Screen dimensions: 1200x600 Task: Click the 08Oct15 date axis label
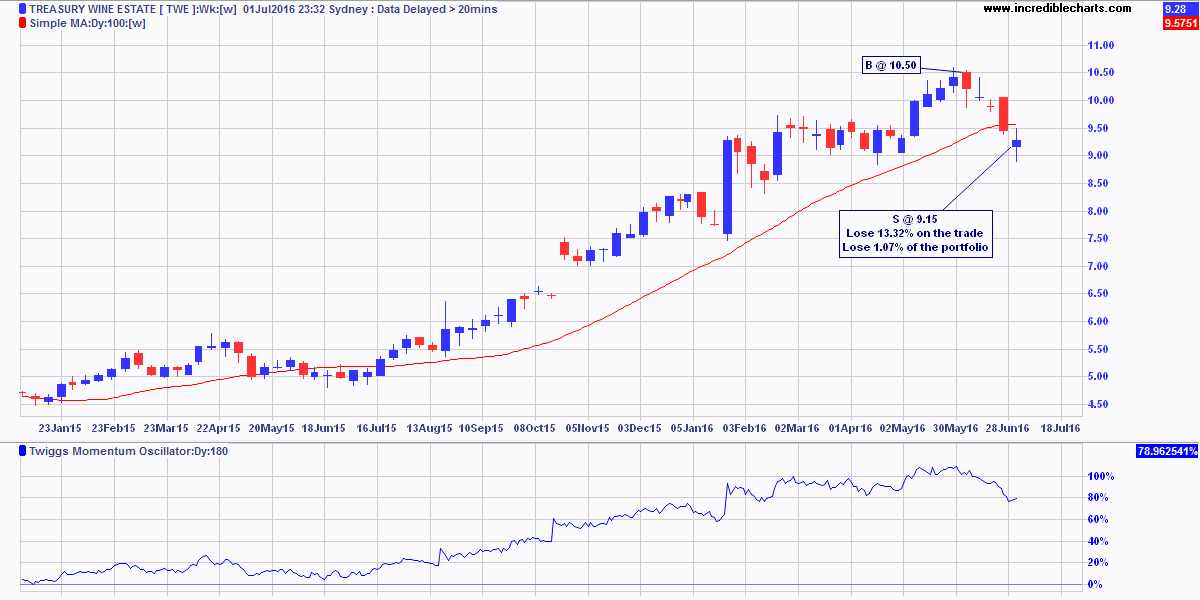[x=533, y=427]
